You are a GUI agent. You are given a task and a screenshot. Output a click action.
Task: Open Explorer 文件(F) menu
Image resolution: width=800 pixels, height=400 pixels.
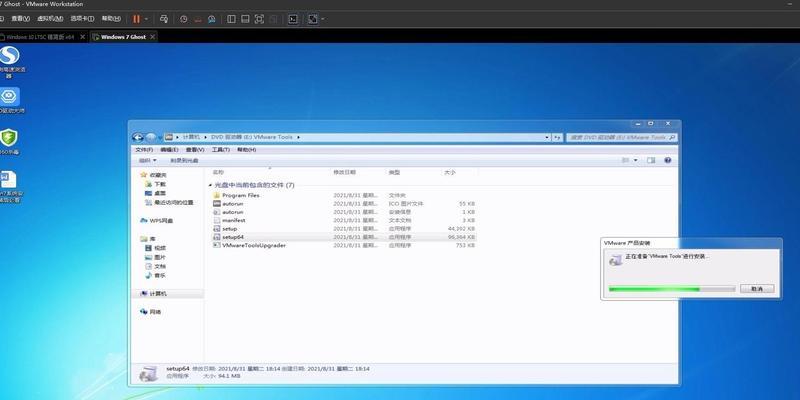tap(144, 150)
